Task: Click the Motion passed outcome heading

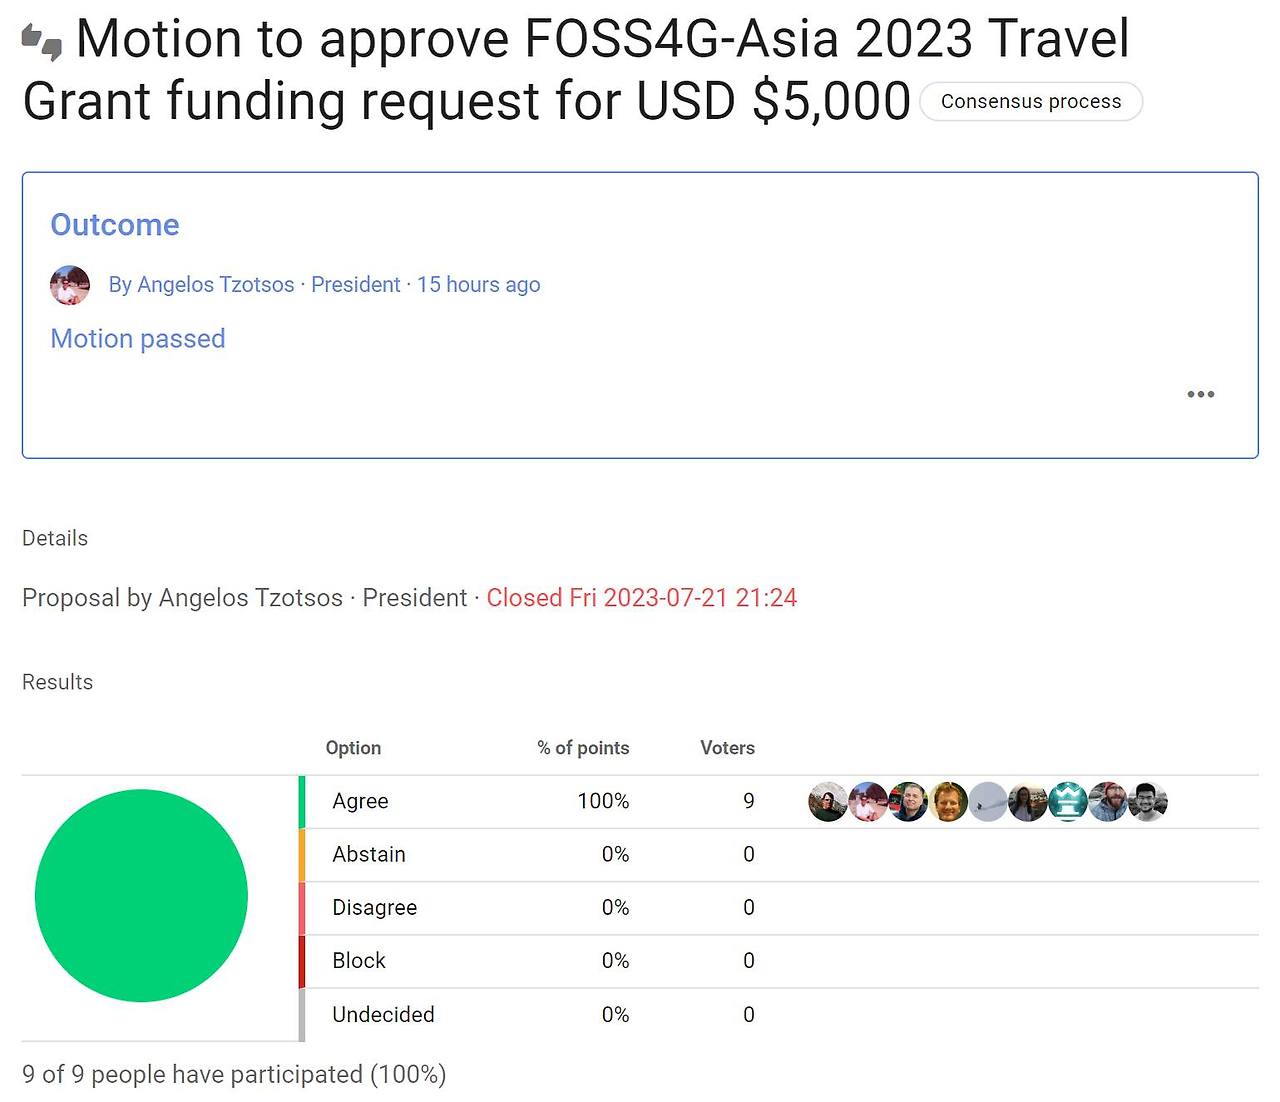Action: (137, 338)
